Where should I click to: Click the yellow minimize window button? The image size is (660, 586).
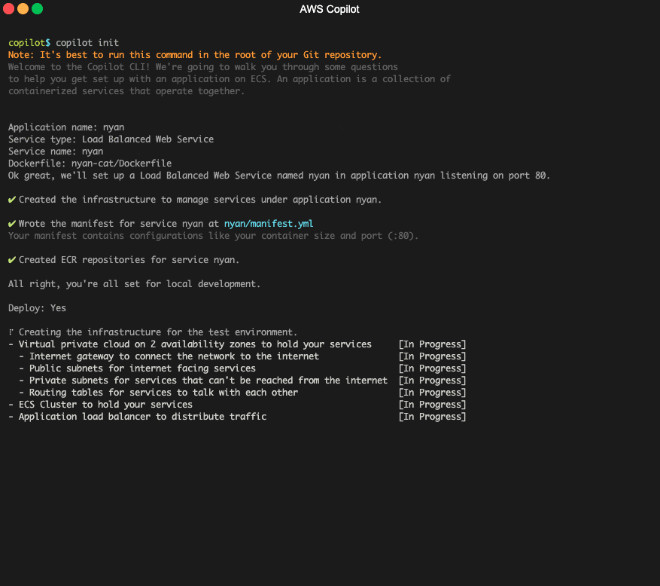pyautogui.click(x=23, y=8)
